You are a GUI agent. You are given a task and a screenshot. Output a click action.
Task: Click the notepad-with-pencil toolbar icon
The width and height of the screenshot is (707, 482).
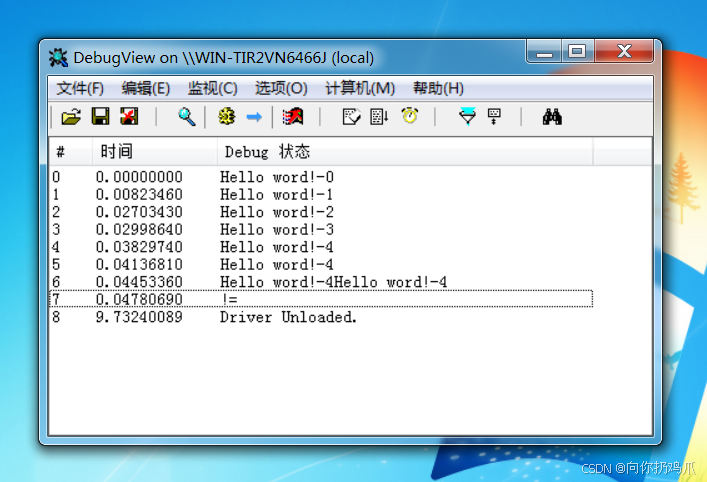(x=351, y=117)
